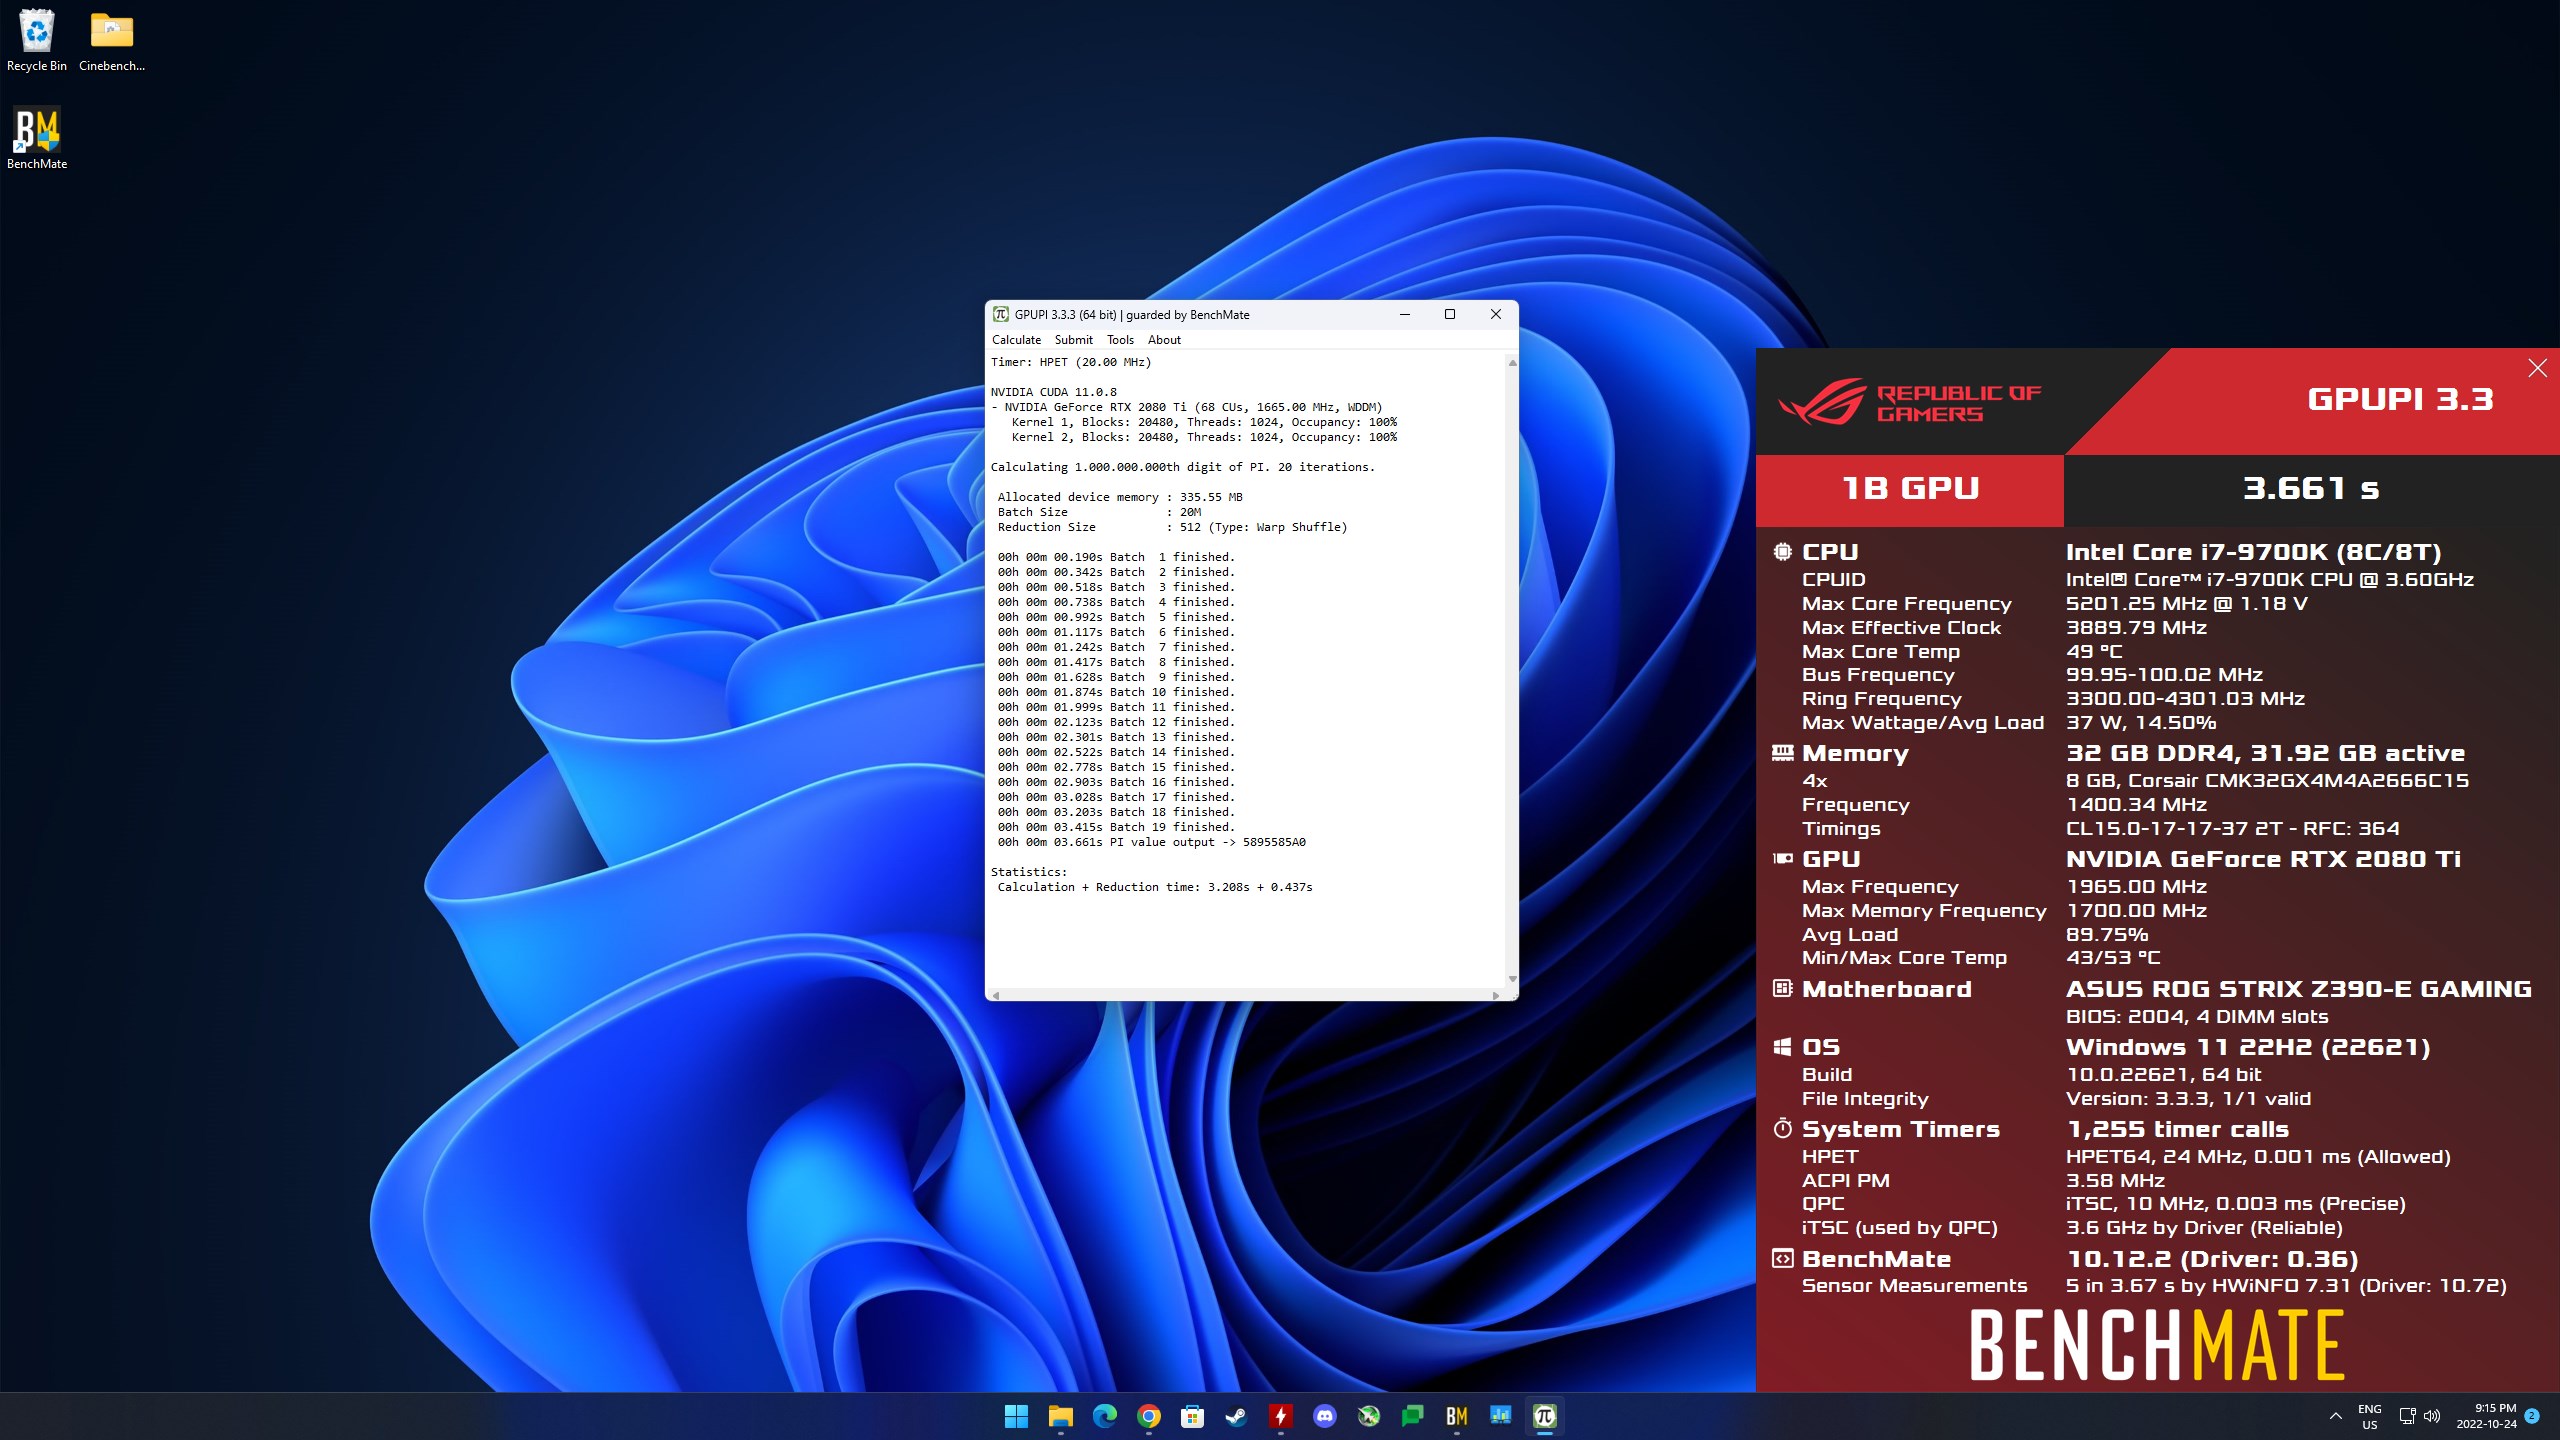
Task: Click '10.12.2 (Driver: 0.36)' version text
Action: 2212,1259
